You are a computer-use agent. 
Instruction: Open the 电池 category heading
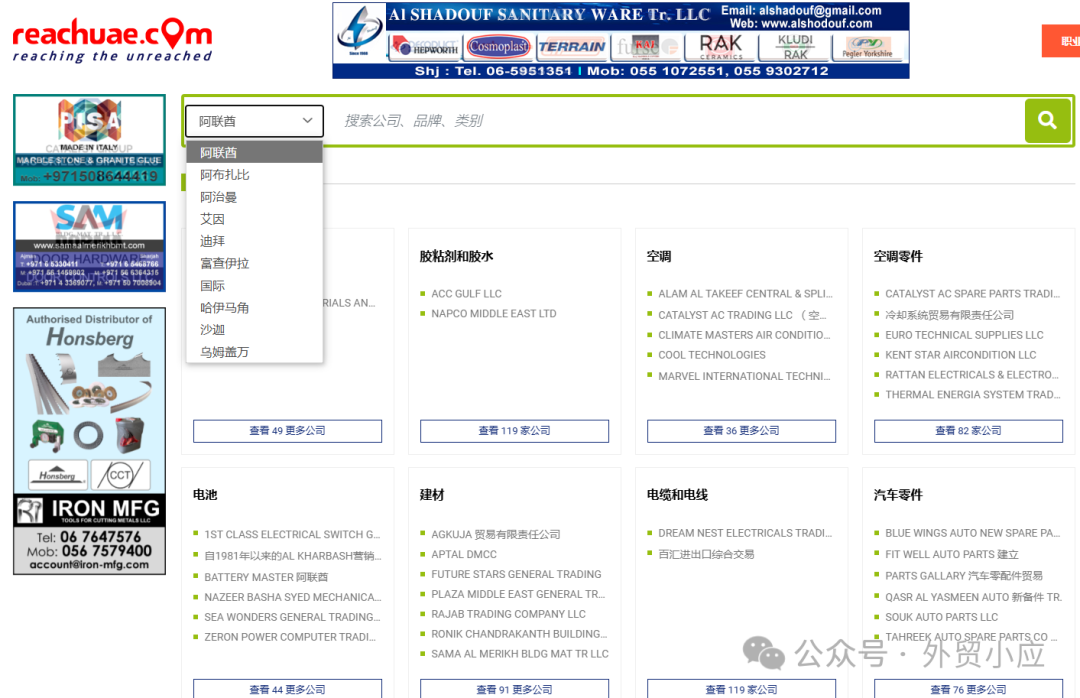pos(205,495)
